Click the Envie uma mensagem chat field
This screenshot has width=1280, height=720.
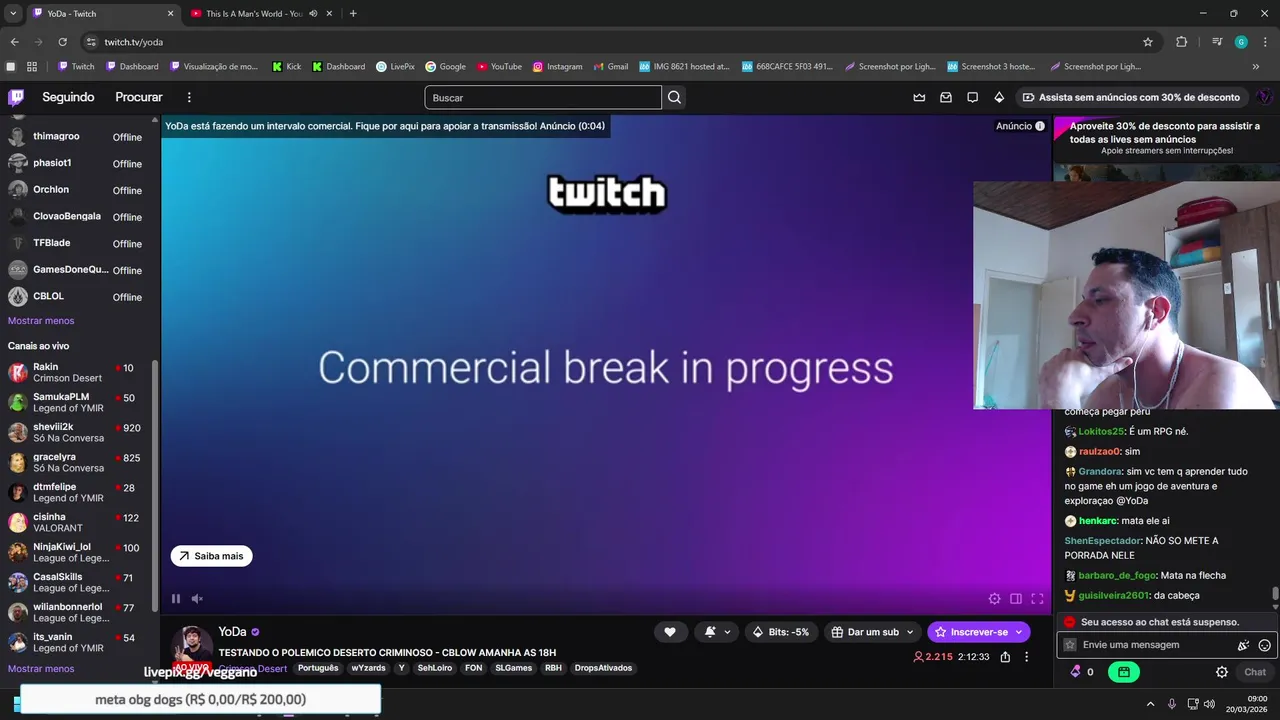point(1155,645)
